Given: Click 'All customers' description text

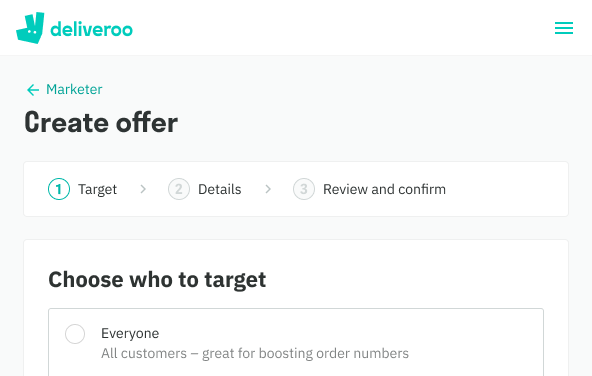Looking at the screenshot, I should point(255,353).
